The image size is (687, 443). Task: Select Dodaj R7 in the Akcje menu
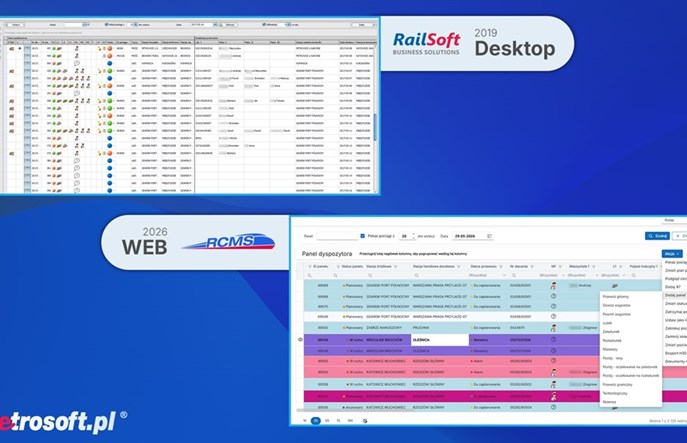tap(675, 287)
